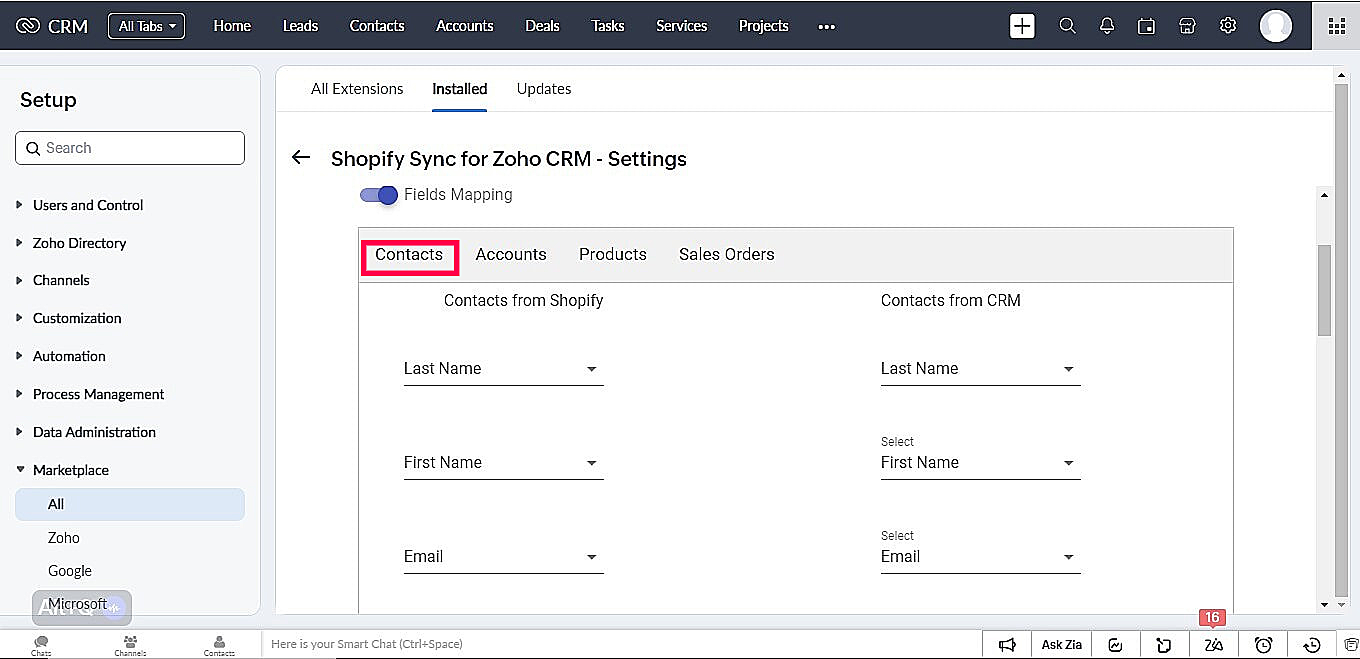This screenshot has height=659, width=1360.
Task: Open Shopify Last Name dropdown
Action: click(x=503, y=369)
